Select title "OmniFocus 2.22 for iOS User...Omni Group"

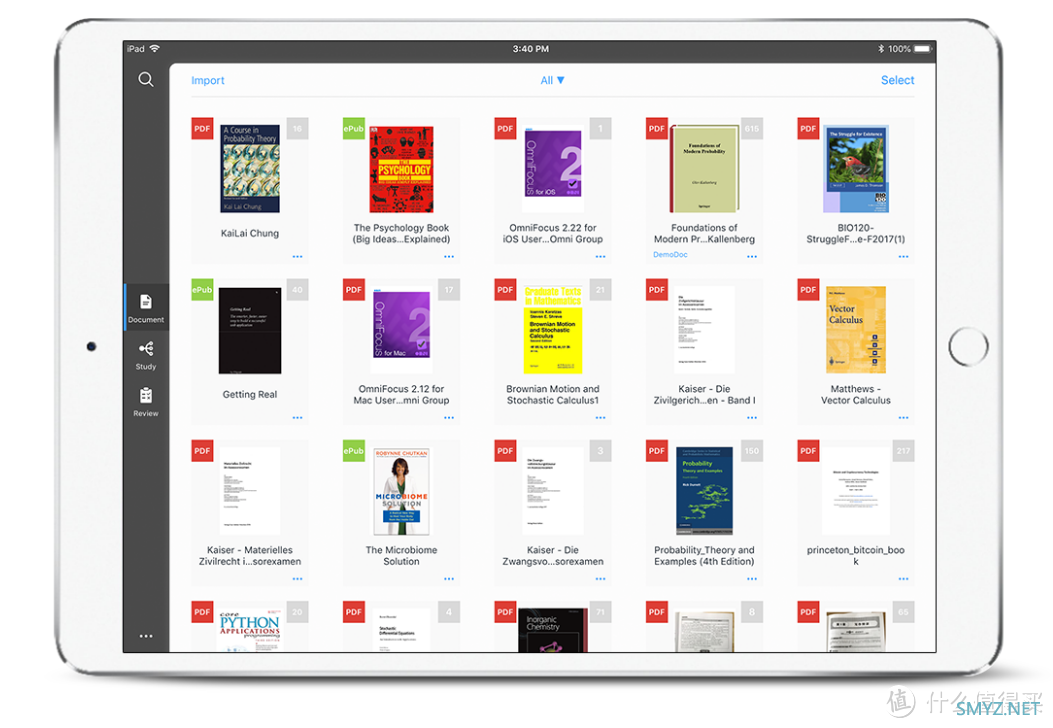click(553, 233)
